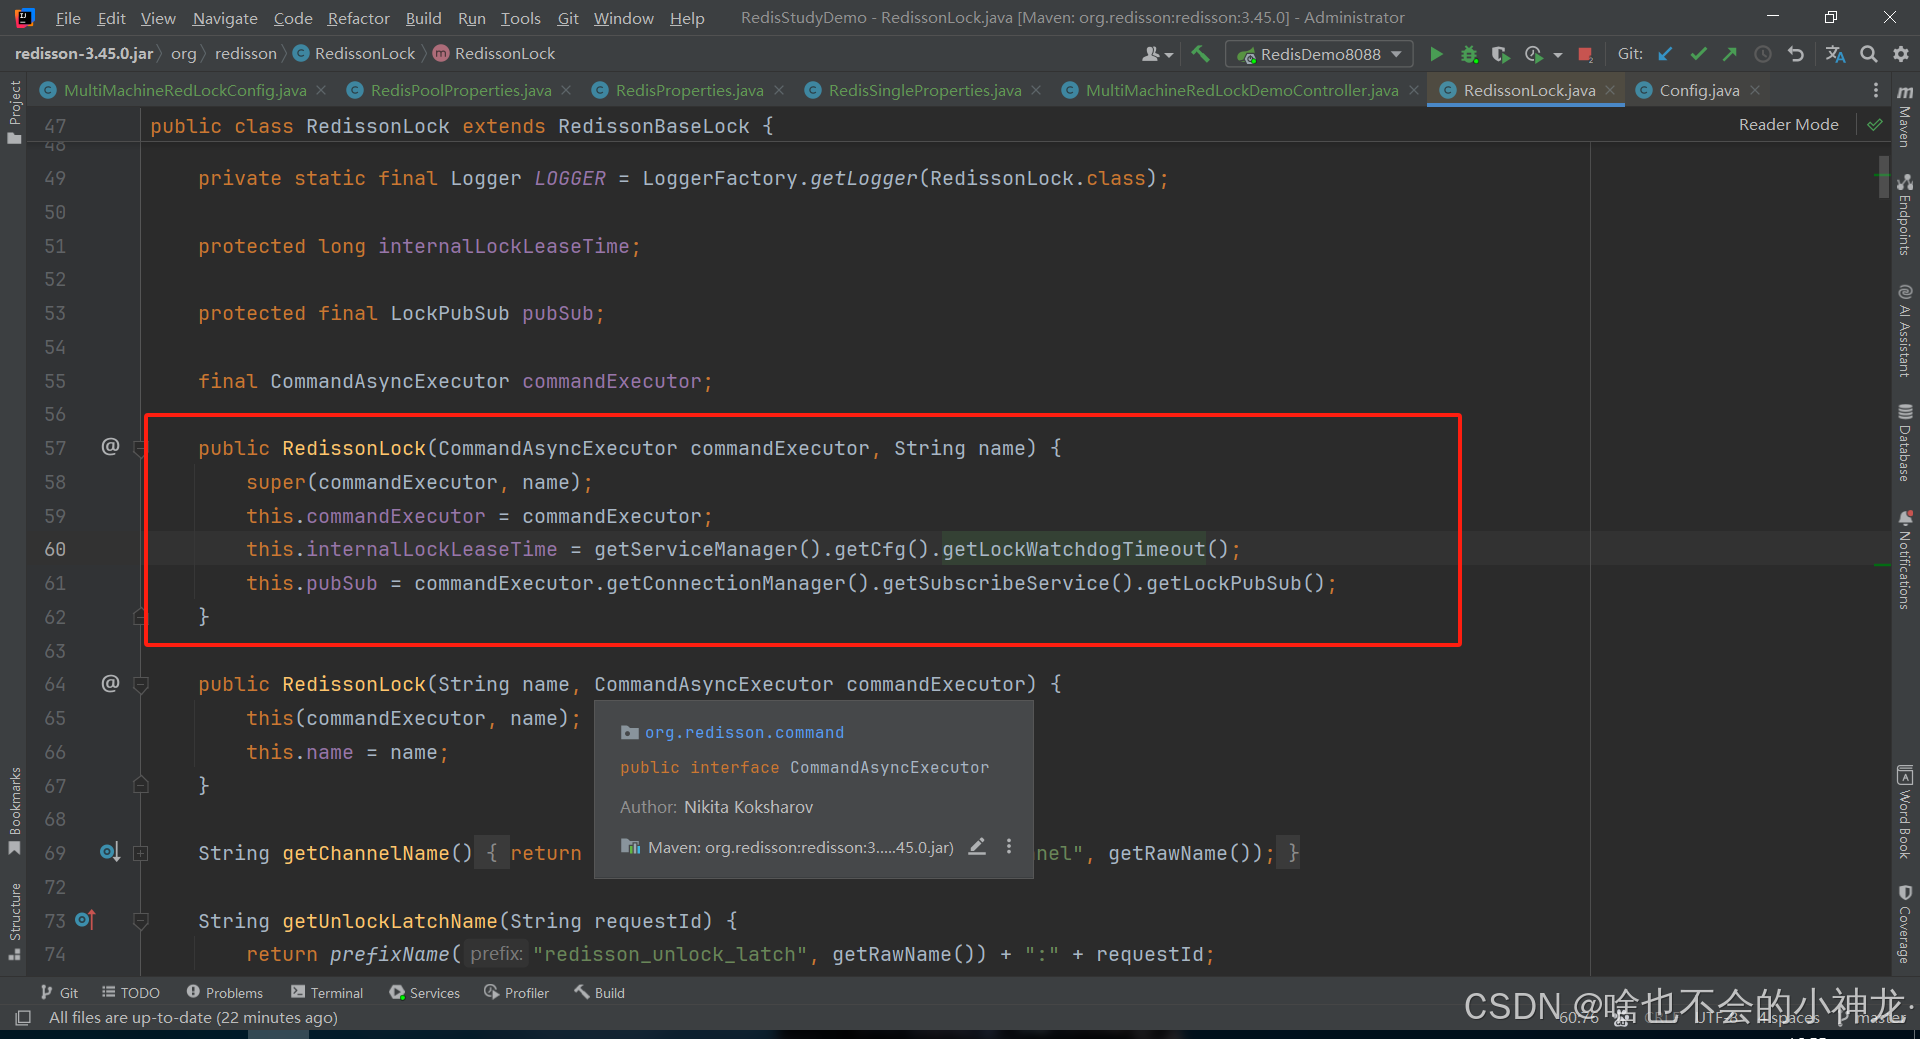Close the RedissonLock.java tab

(1610, 90)
